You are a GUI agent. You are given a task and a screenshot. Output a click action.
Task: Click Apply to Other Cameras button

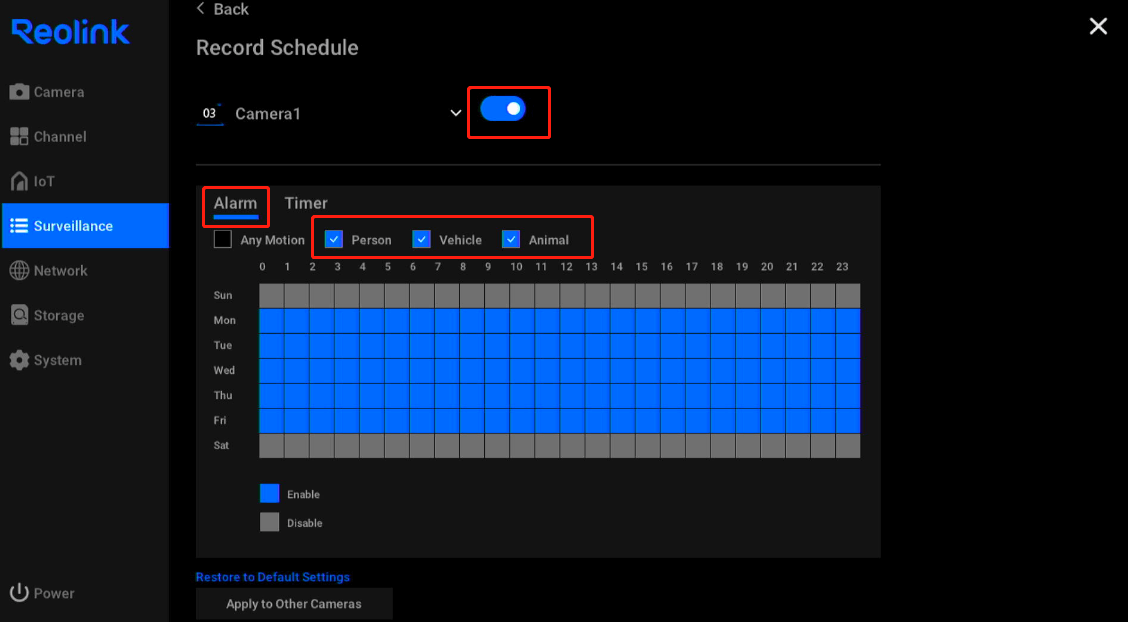[x=294, y=604]
